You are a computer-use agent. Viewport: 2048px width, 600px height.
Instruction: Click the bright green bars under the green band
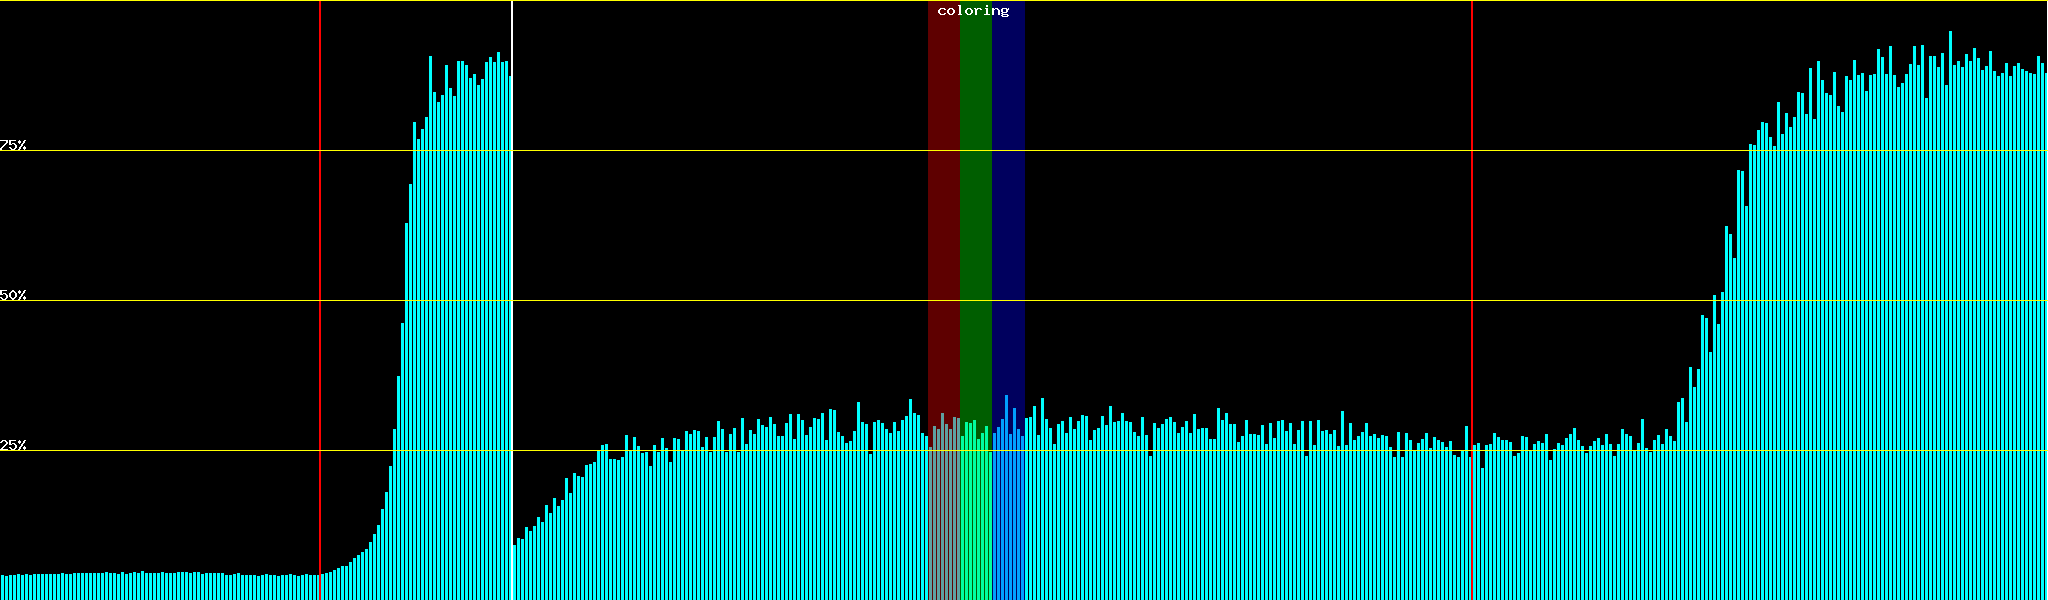point(975,520)
